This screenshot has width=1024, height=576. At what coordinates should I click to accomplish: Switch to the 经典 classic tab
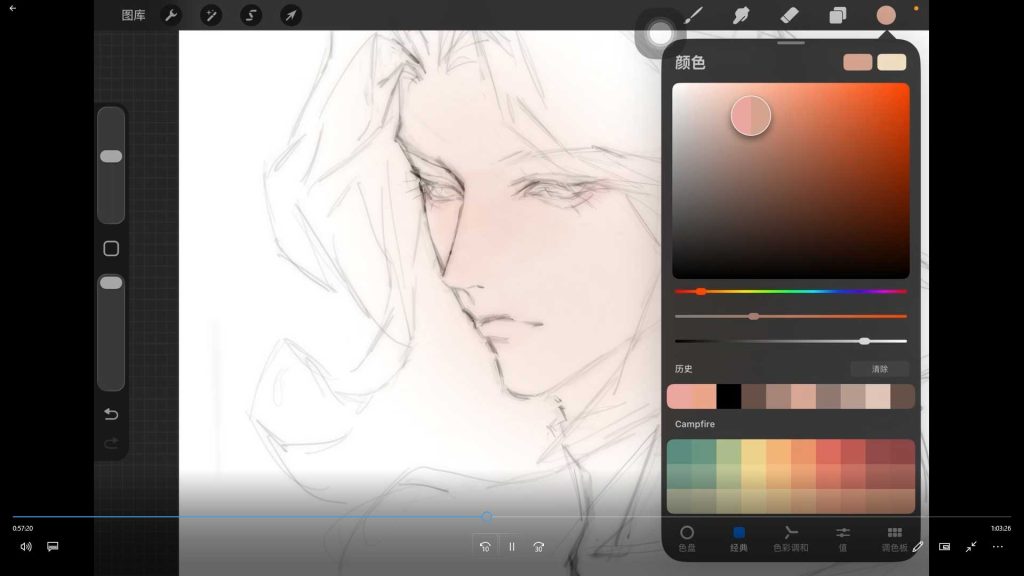click(x=739, y=539)
